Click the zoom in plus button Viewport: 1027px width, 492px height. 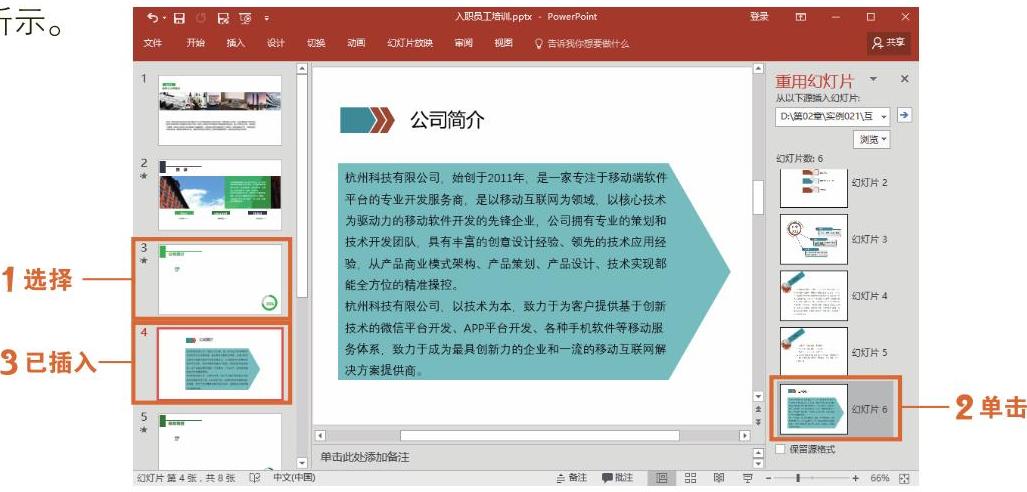[855, 478]
